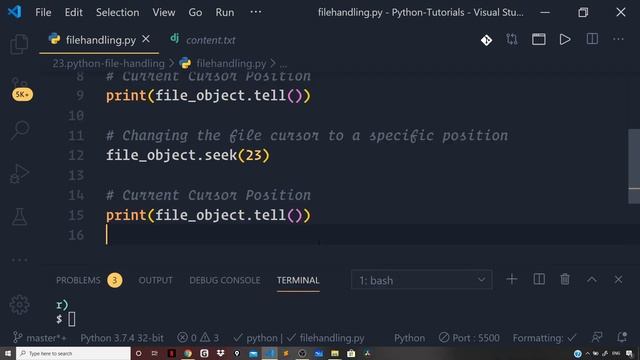This screenshot has width=640, height=360.
Task: Select the TERMINAL panel tab
Action: (298, 280)
